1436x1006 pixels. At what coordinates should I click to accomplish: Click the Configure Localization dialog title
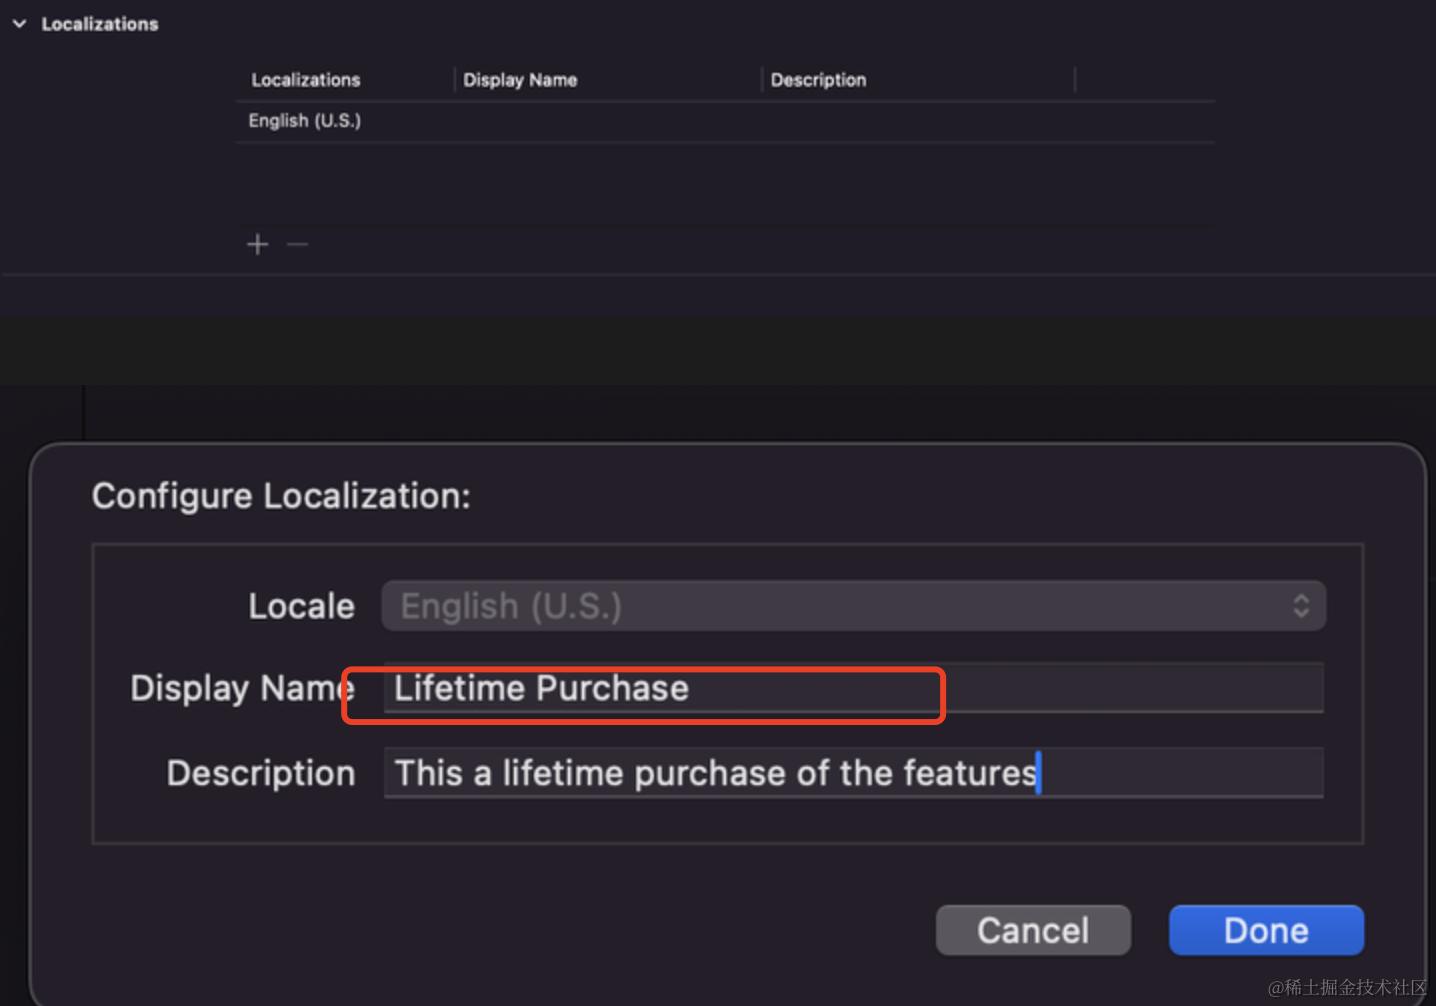point(281,496)
